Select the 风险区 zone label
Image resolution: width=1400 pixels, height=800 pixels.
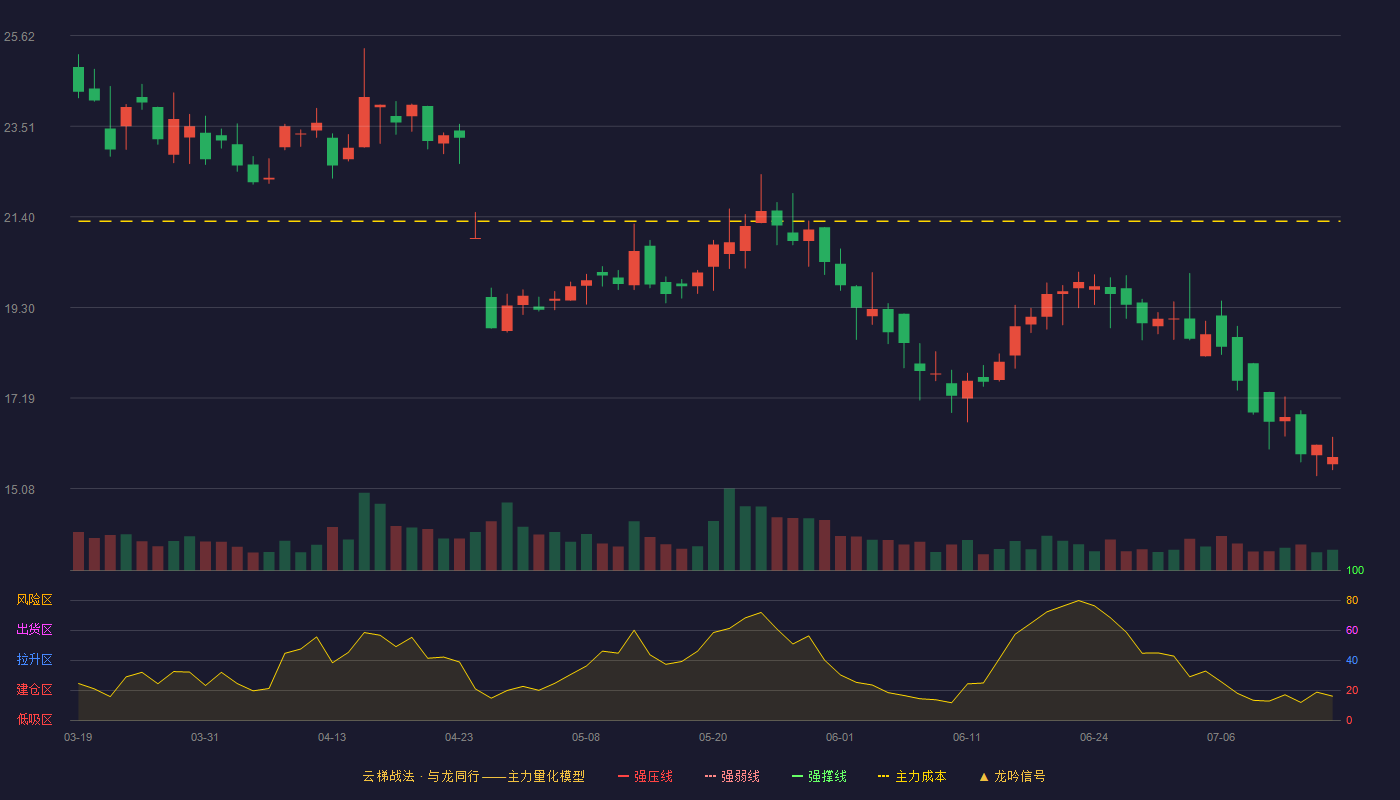pyautogui.click(x=34, y=600)
